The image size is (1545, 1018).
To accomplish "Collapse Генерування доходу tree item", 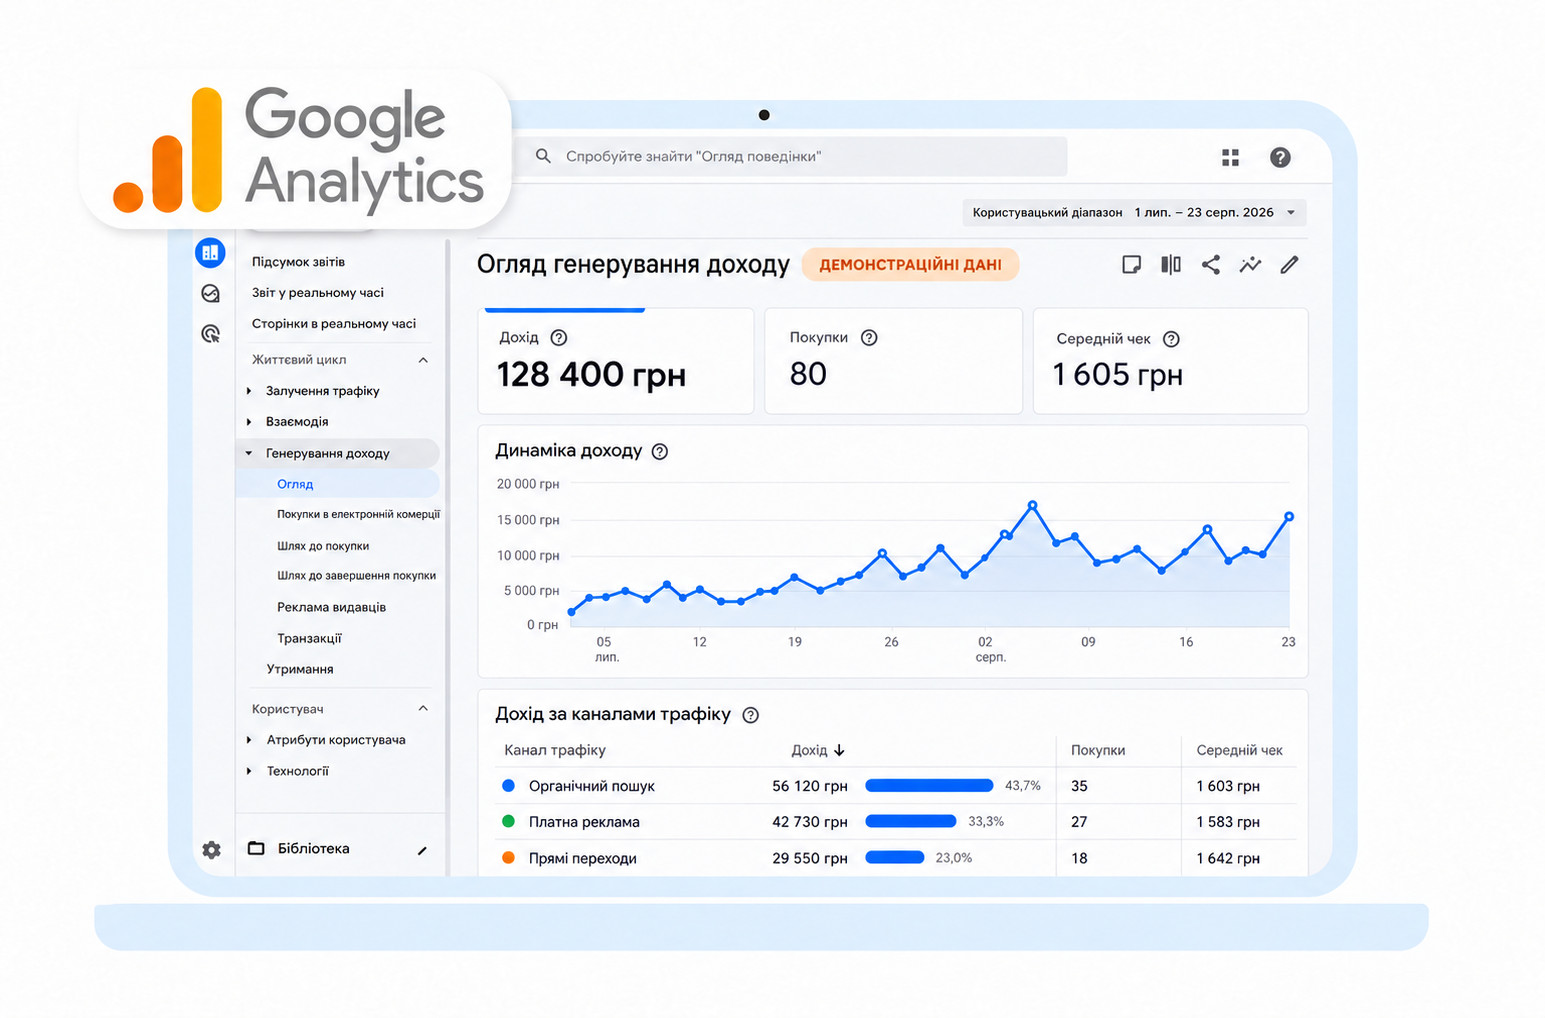I will [249, 453].
